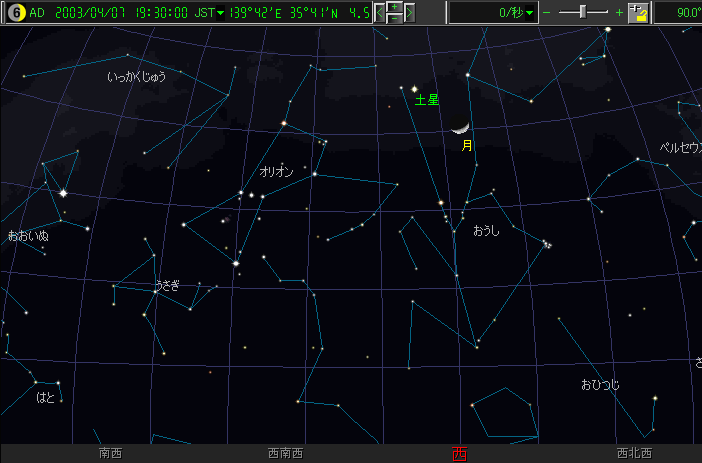Click the green minus stepper button
Screen dimensions: 702x463
click(x=395, y=19)
